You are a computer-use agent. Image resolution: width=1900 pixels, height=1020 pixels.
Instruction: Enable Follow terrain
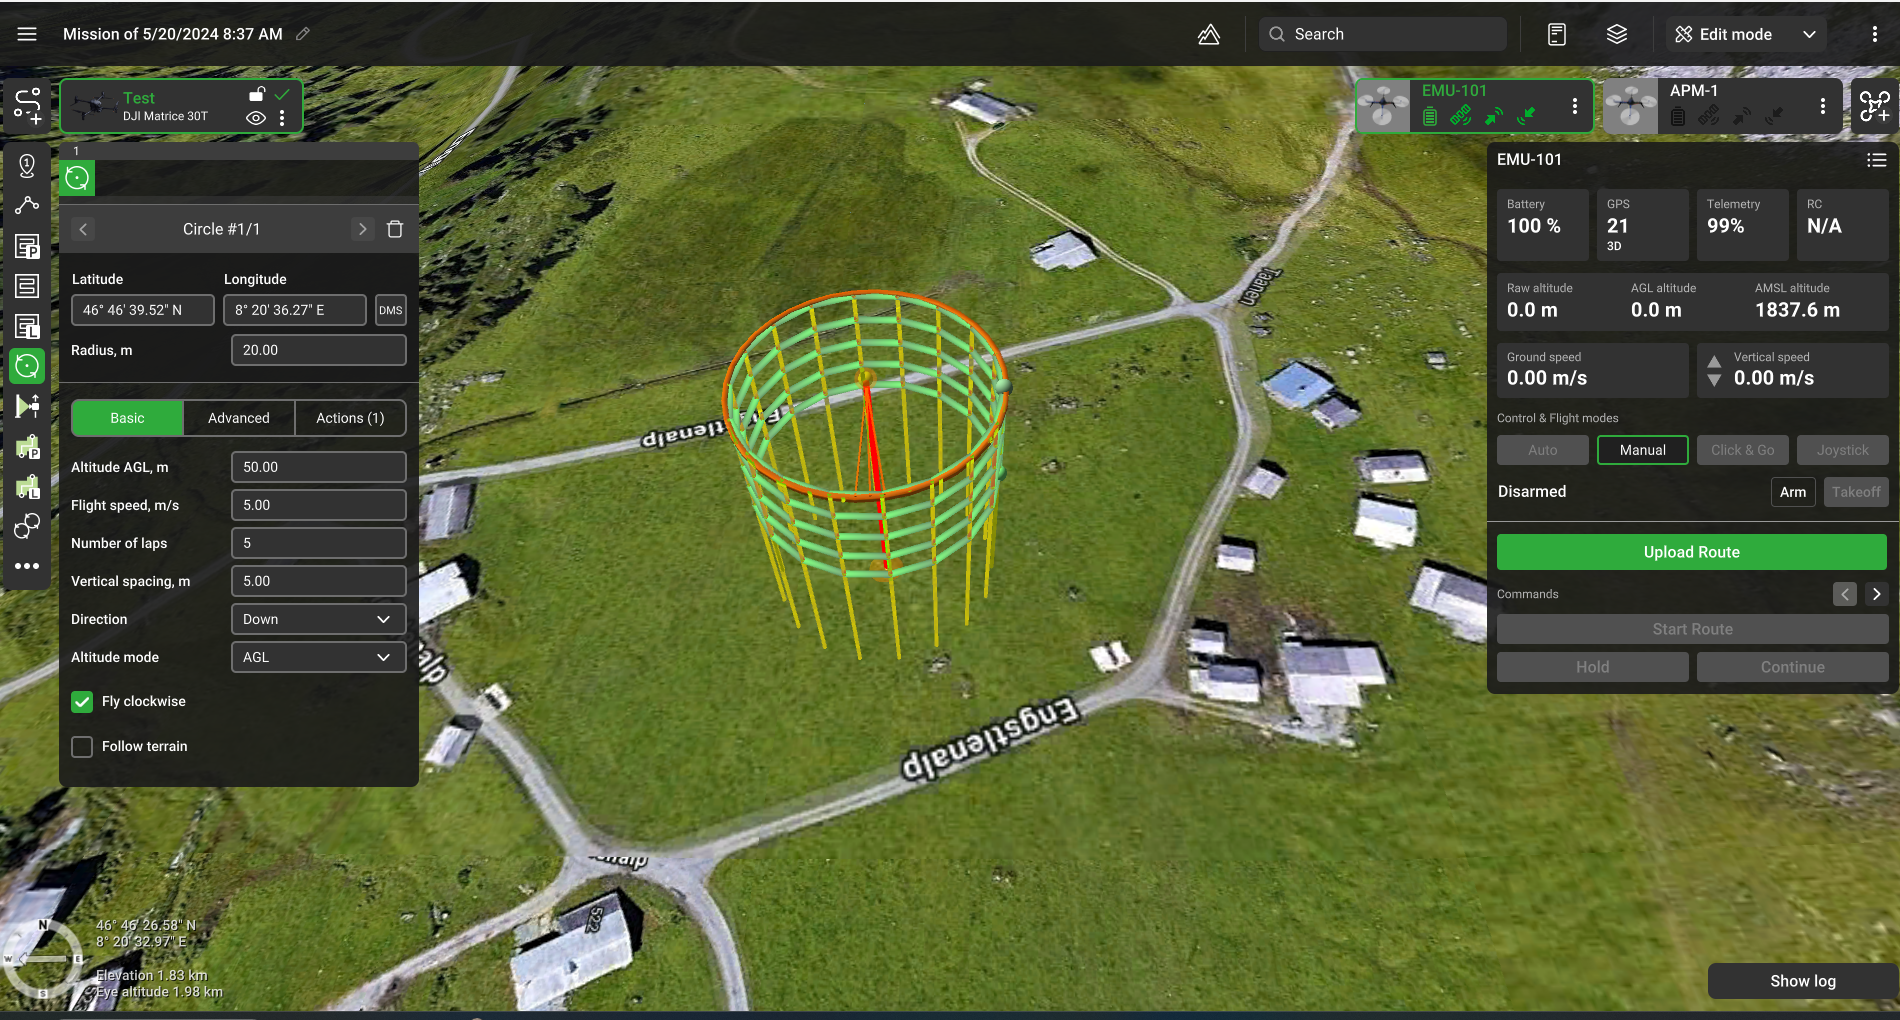82,747
